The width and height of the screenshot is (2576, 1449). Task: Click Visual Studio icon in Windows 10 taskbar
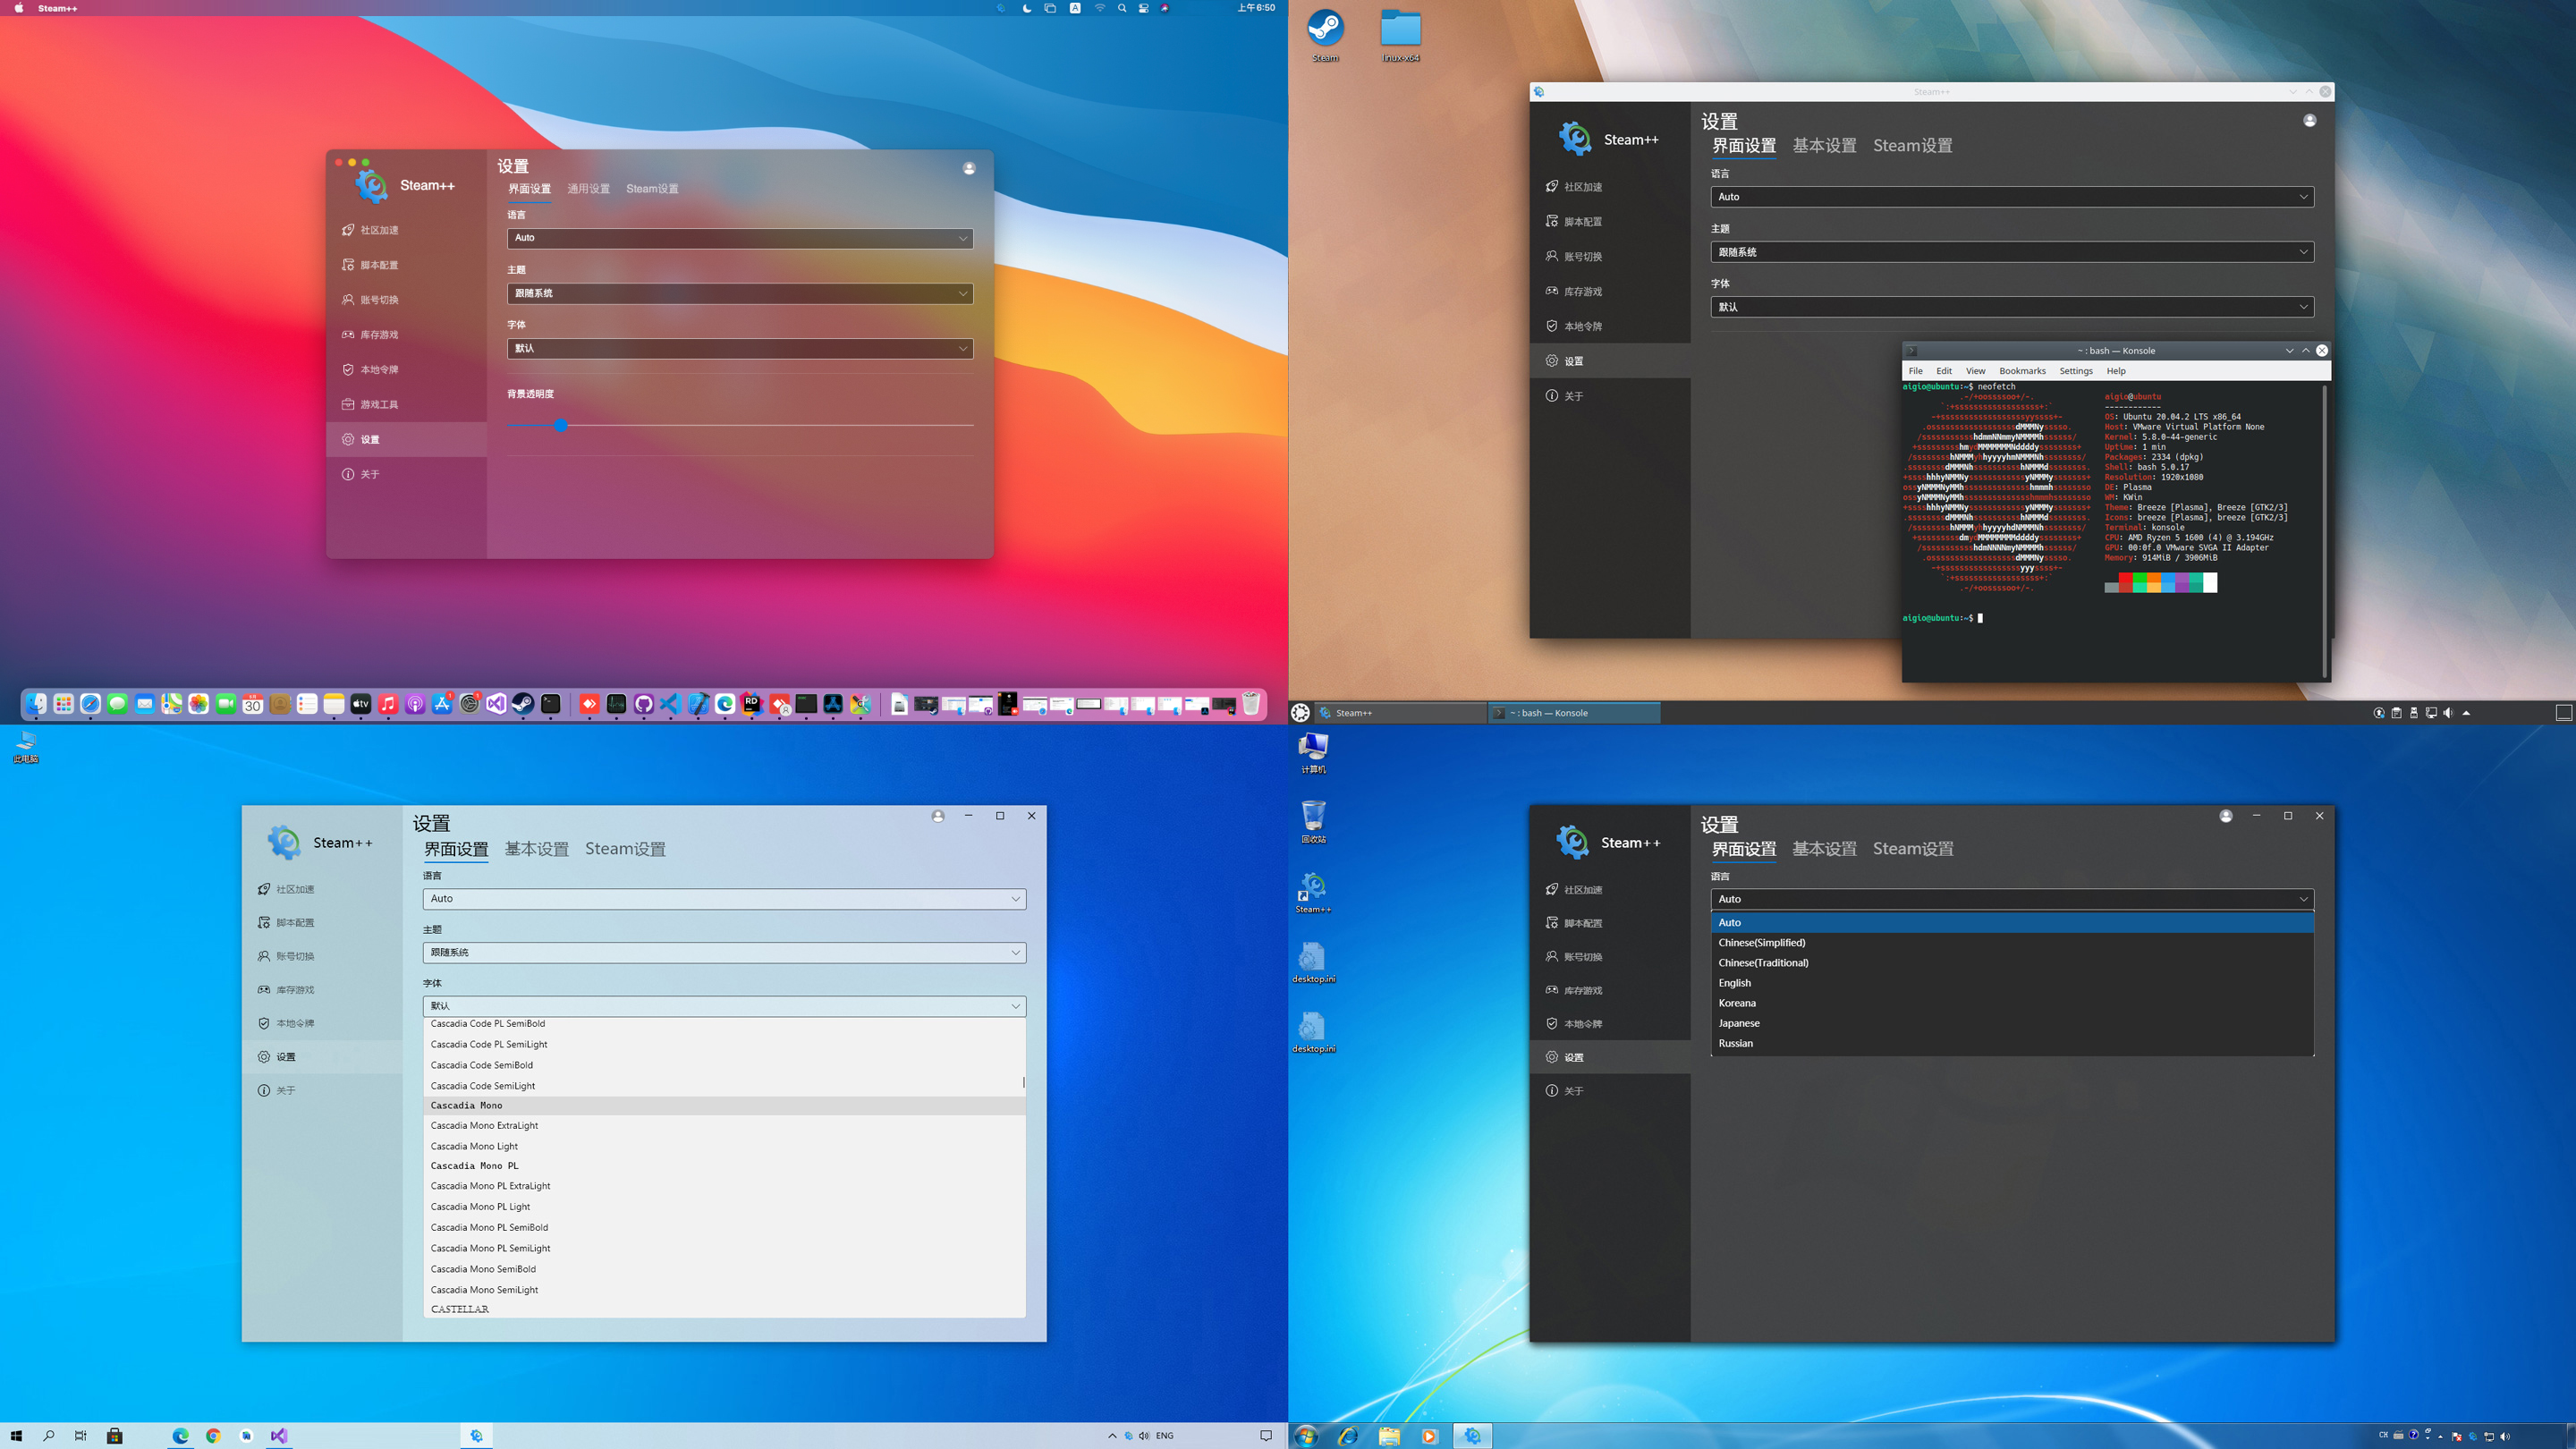click(x=278, y=1435)
